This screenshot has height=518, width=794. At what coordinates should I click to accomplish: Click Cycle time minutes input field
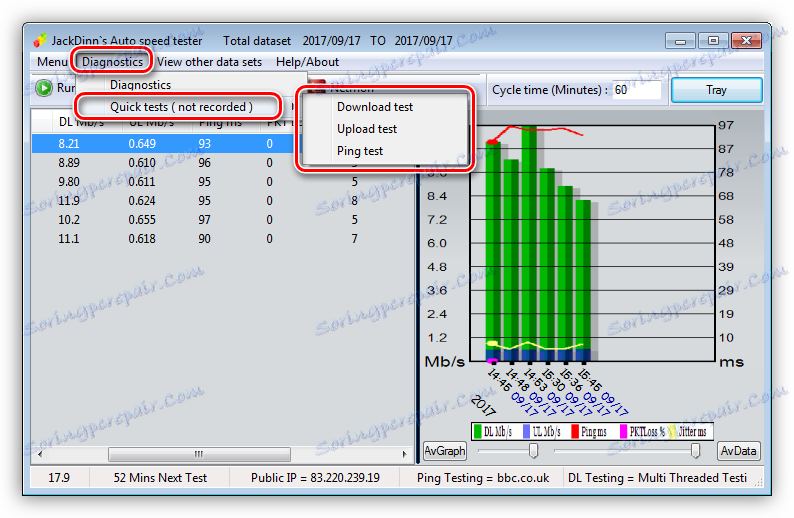pos(636,90)
